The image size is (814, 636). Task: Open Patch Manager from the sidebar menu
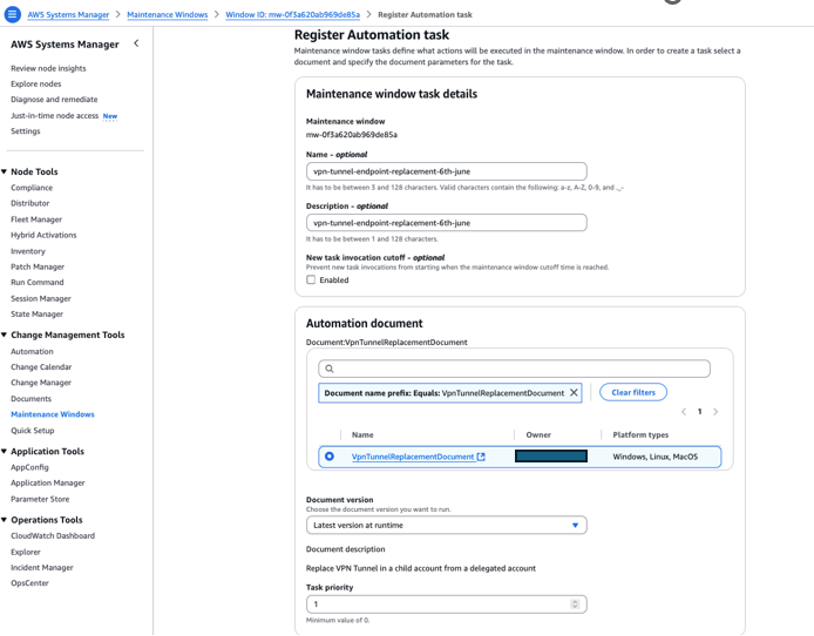coord(38,266)
